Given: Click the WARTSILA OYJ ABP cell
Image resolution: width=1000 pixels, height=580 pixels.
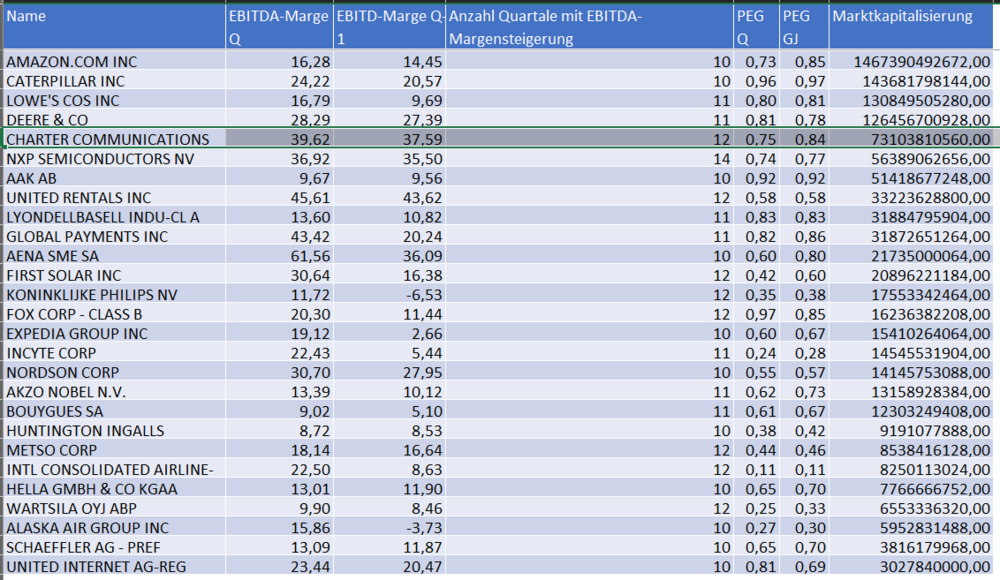Looking at the screenshot, I should coord(114,509).
